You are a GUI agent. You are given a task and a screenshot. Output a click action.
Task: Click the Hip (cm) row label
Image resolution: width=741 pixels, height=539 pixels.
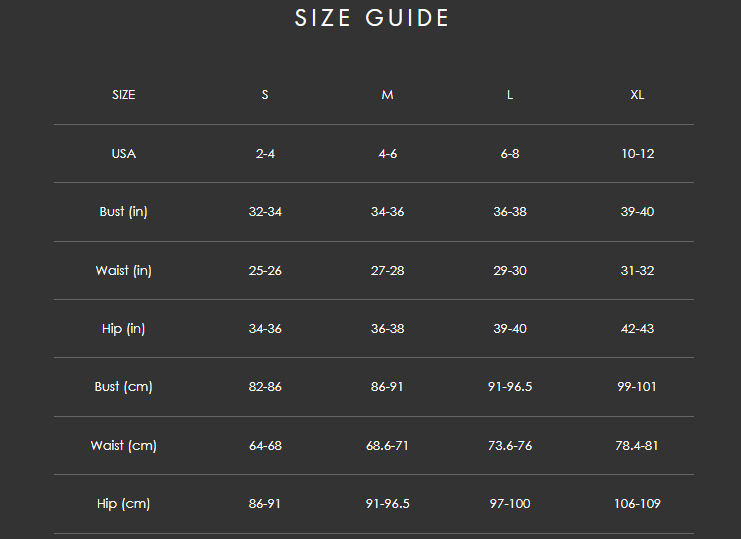[124, 504]
